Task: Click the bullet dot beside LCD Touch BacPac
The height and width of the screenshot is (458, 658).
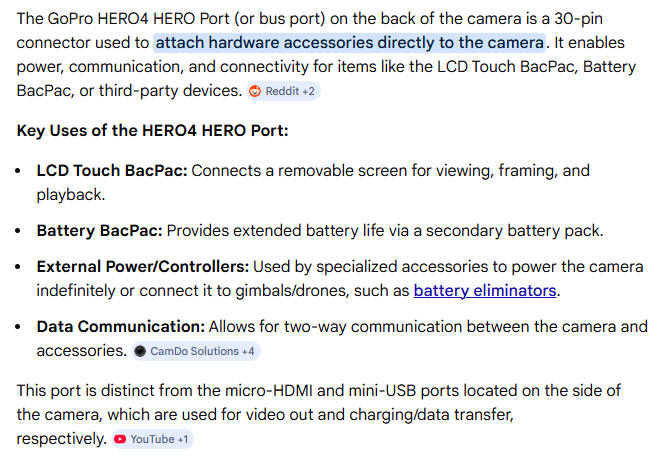Action: 20,171
